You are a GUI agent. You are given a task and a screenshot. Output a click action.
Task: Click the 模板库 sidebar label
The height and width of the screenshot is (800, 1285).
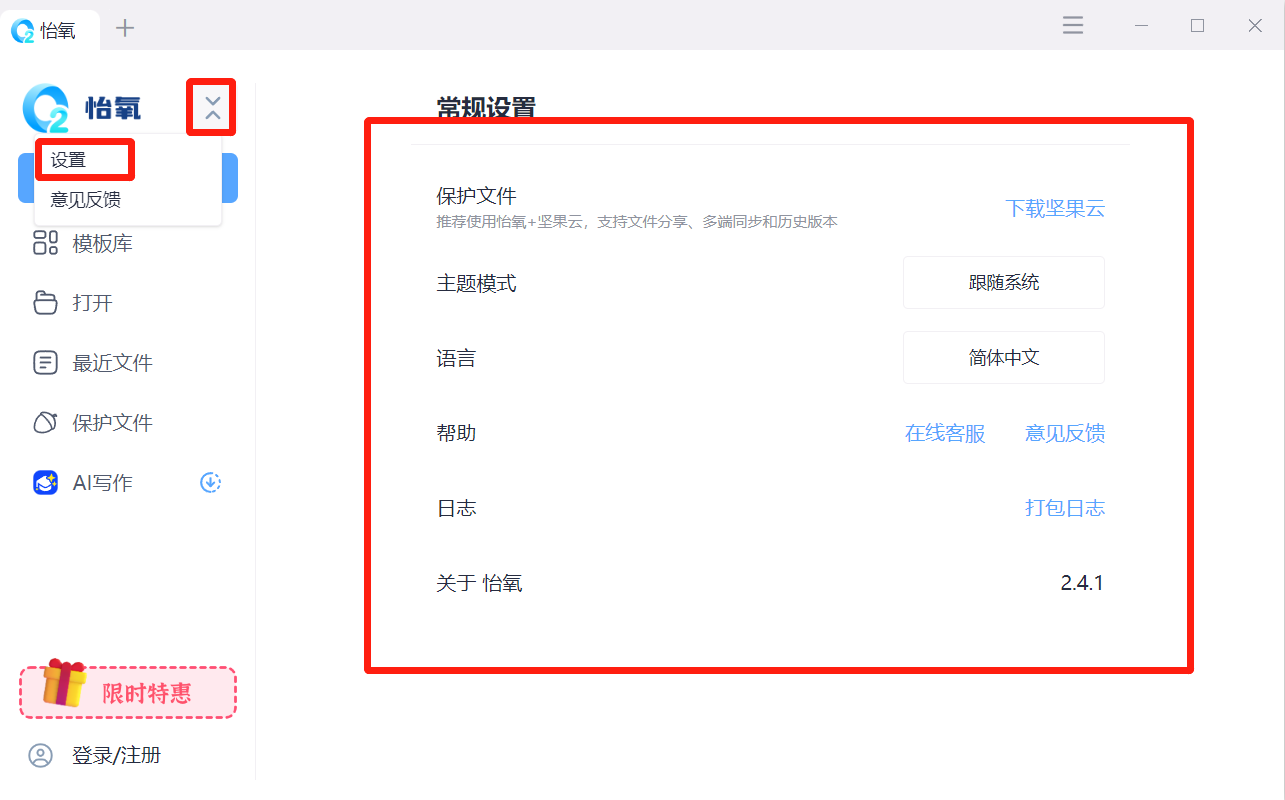103,243
